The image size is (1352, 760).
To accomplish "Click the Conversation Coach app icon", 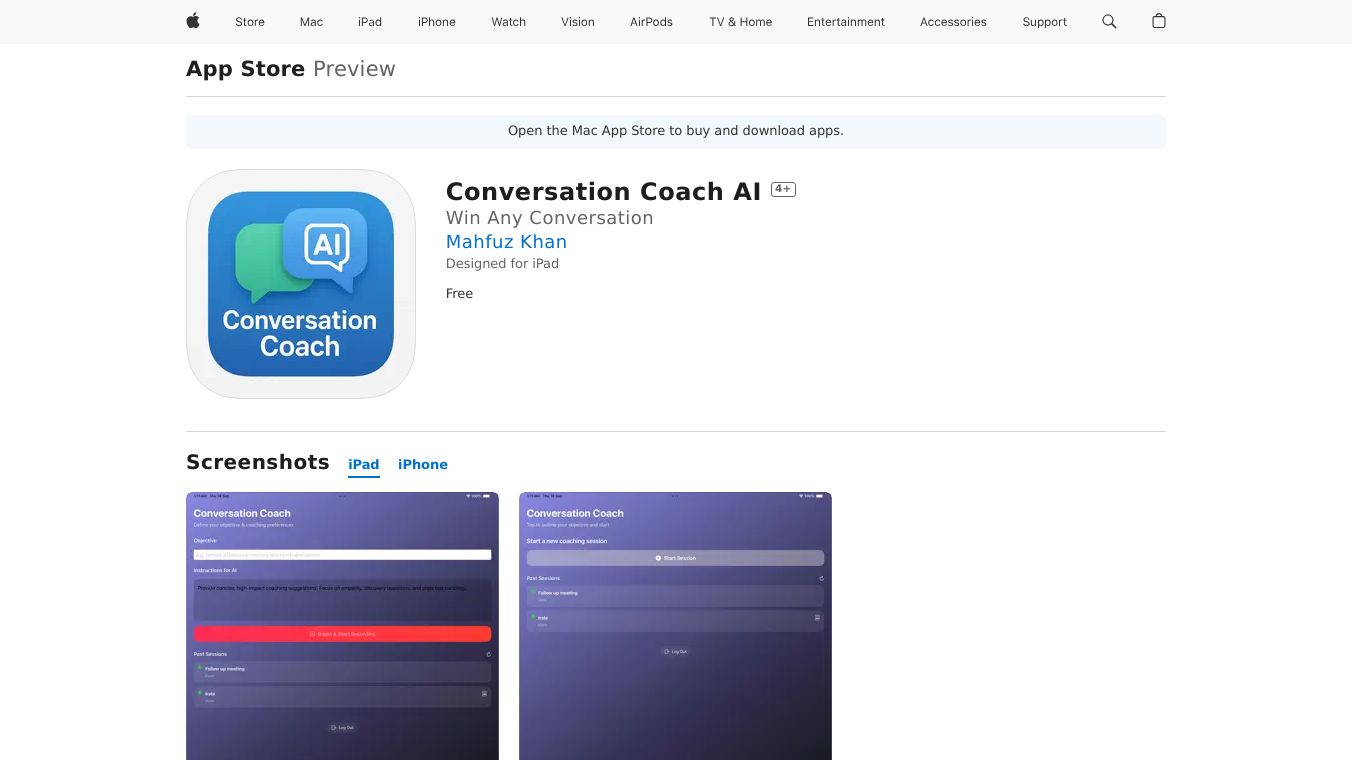I will point(301,284).
